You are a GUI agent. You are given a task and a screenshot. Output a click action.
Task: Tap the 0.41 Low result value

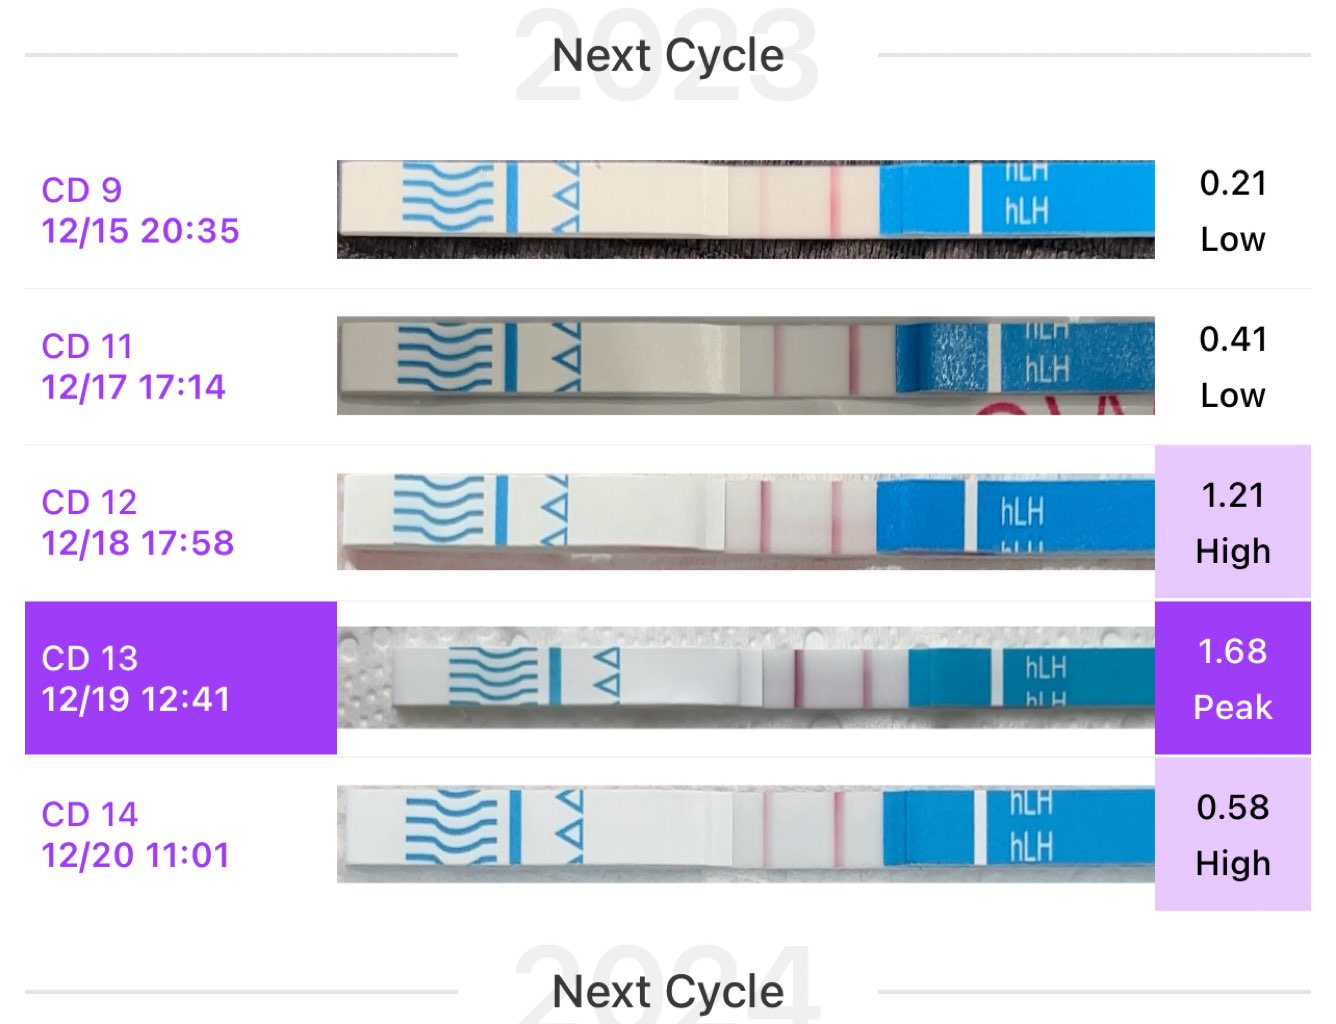(1233, 367)
